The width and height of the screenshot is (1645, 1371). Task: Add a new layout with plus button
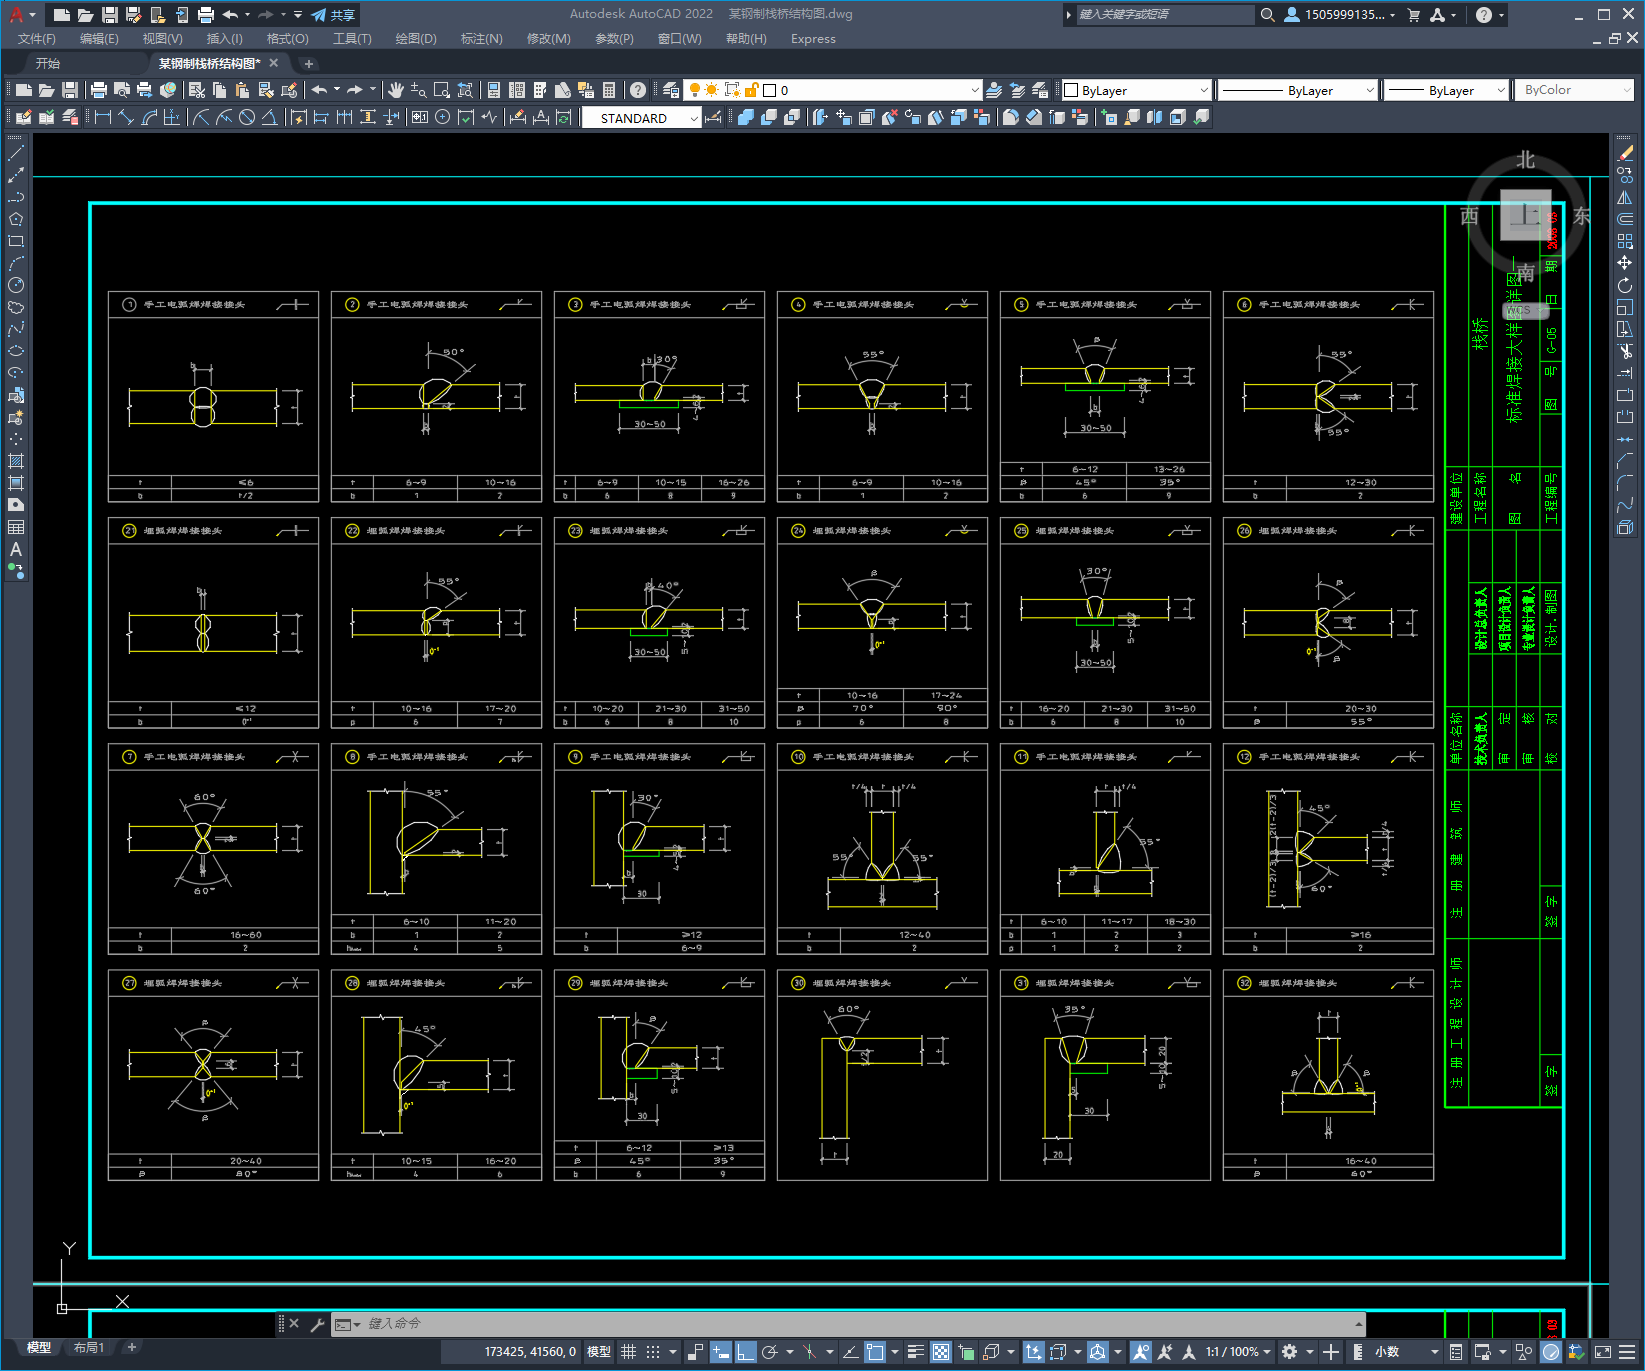pos(131,1348)
